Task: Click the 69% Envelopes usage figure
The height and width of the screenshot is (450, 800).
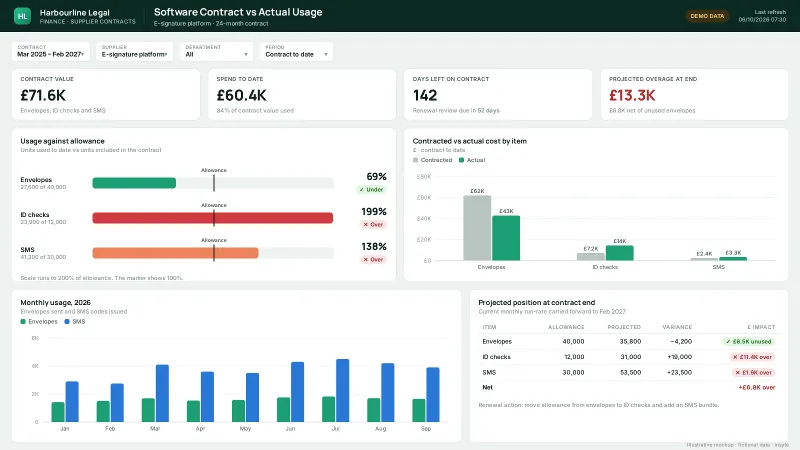Action: [x=377, y=177]
